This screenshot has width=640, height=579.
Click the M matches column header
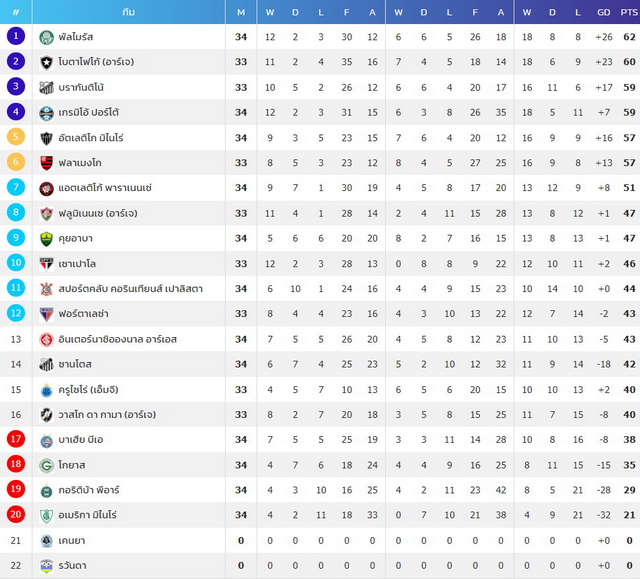point(241,12)
